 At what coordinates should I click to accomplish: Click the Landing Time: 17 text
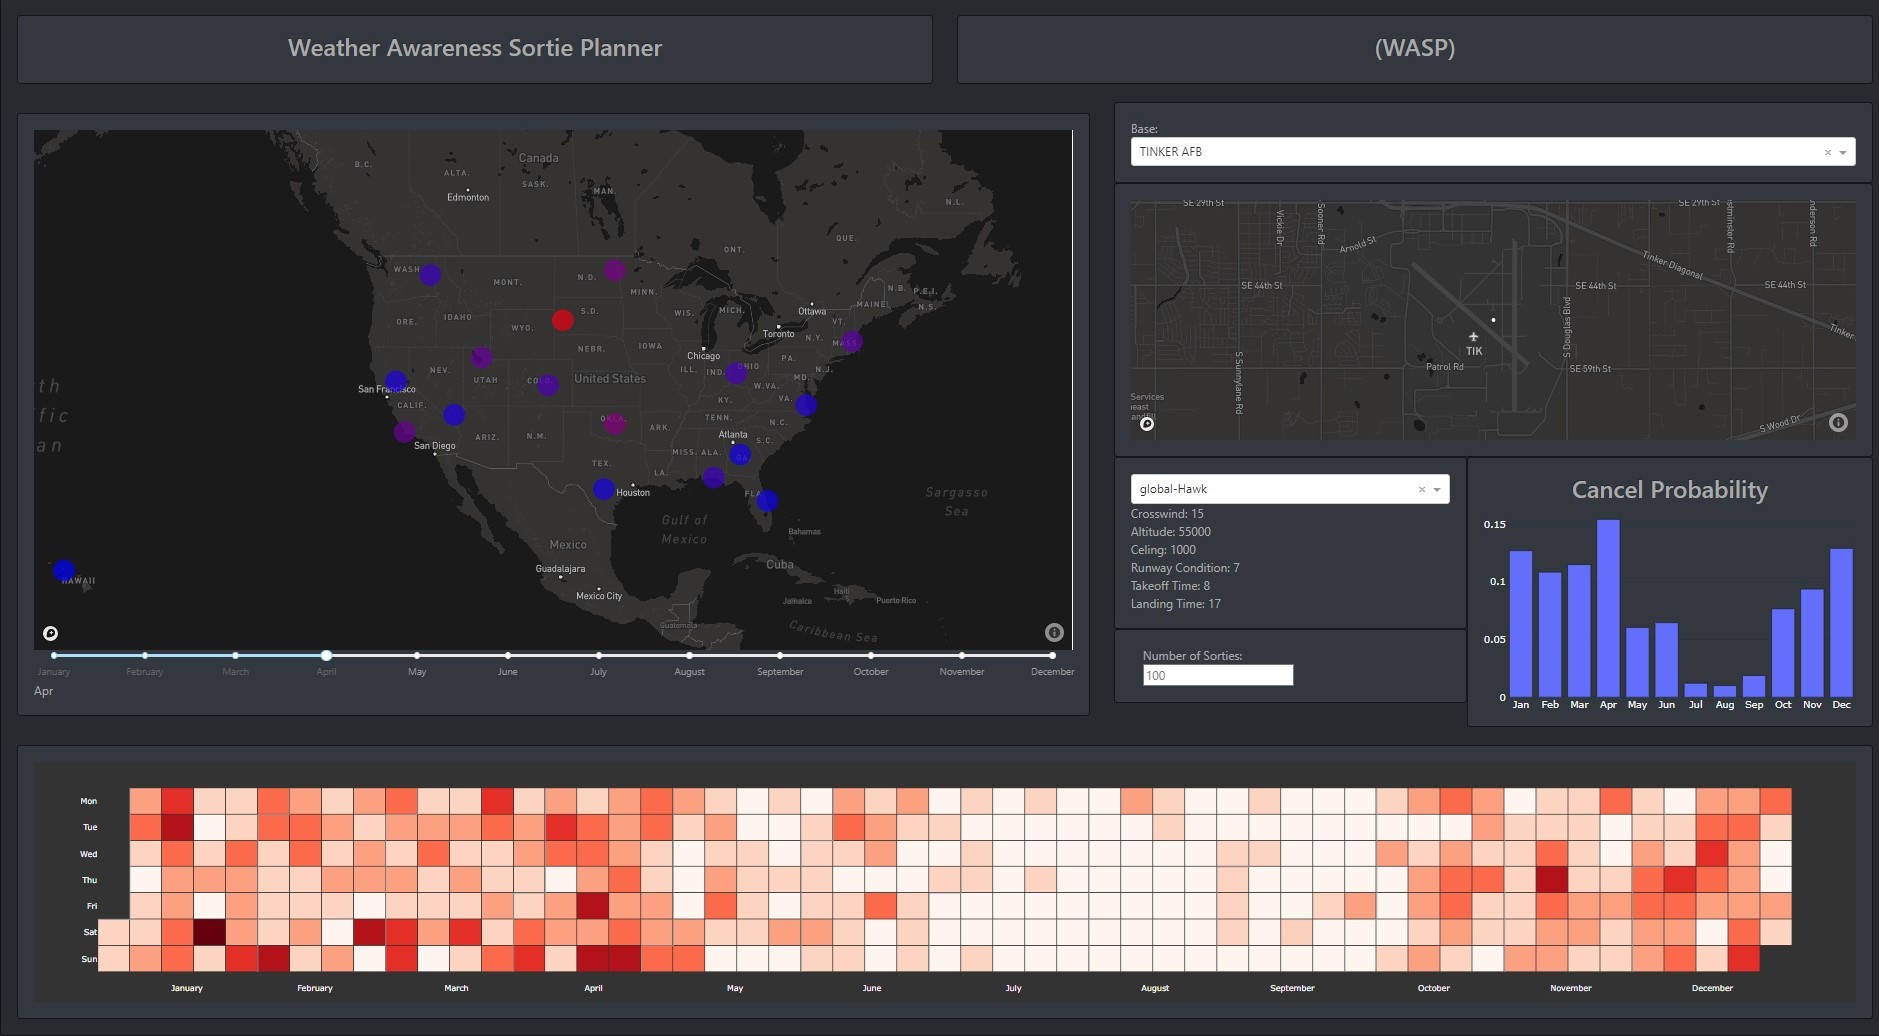click(x=1176, y=604)
